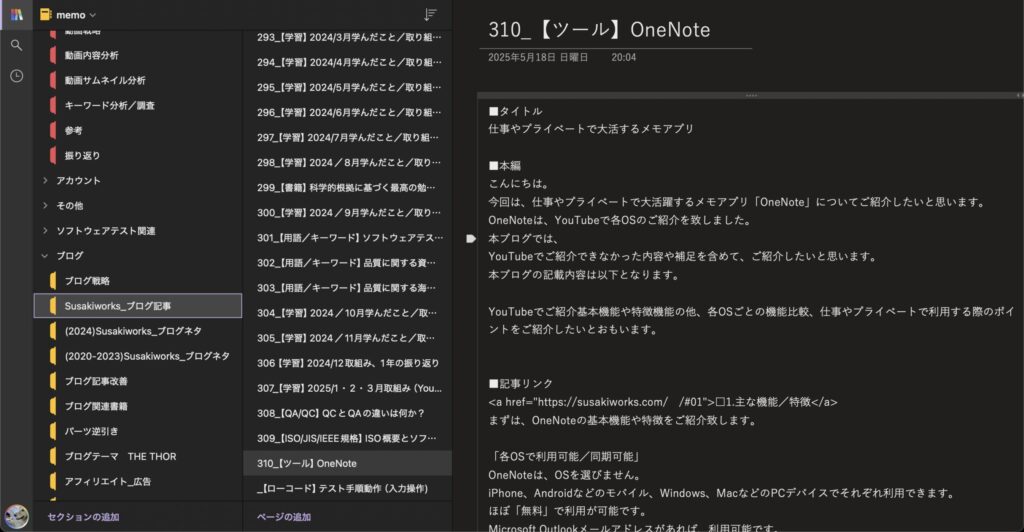Image resolution: width=1024 pixels, height=532 pixels.
Task: Click the note date 2025年5月18日 日曜日
Action: coord(537,57)
